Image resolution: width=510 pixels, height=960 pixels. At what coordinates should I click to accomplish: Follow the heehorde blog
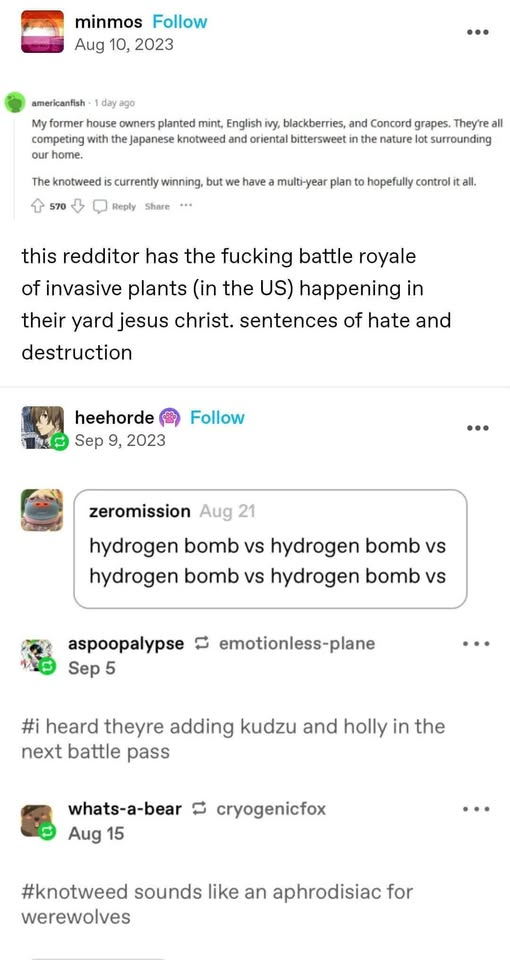pos(217,418)
